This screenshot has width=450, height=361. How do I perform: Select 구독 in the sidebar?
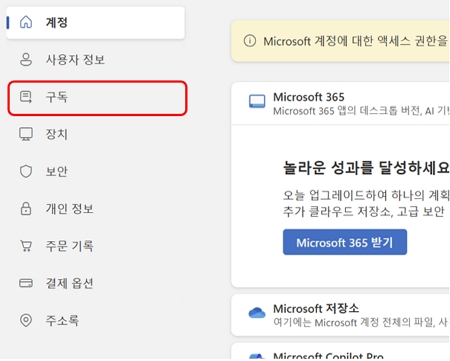(97, 98)
